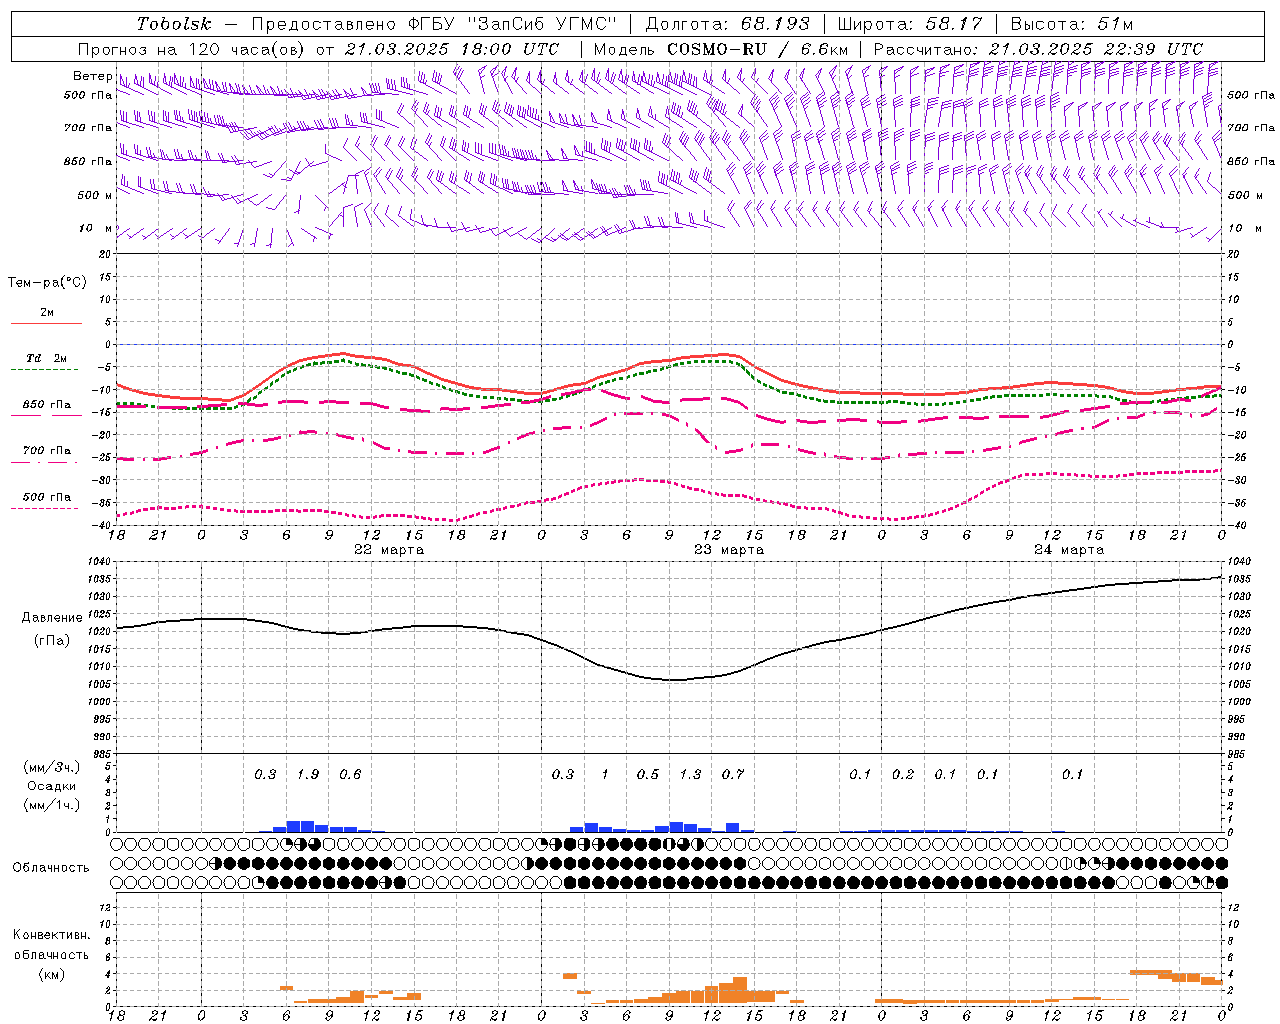This screenshot has width=1280, height=1024.
Task: Click the "Высота: 51м" header text
Action: click(1072, 24)
